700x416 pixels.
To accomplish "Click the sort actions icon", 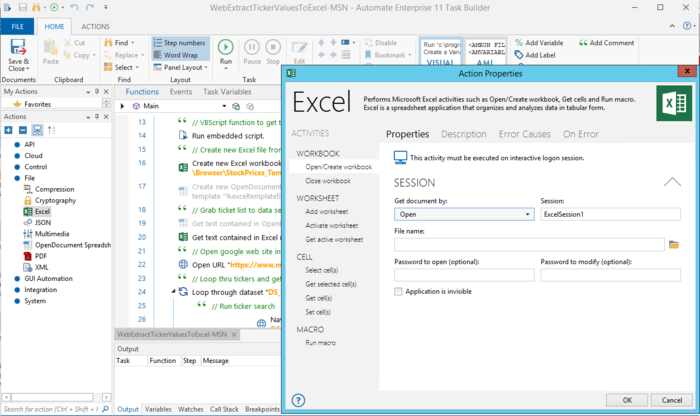I will [51, 130].
